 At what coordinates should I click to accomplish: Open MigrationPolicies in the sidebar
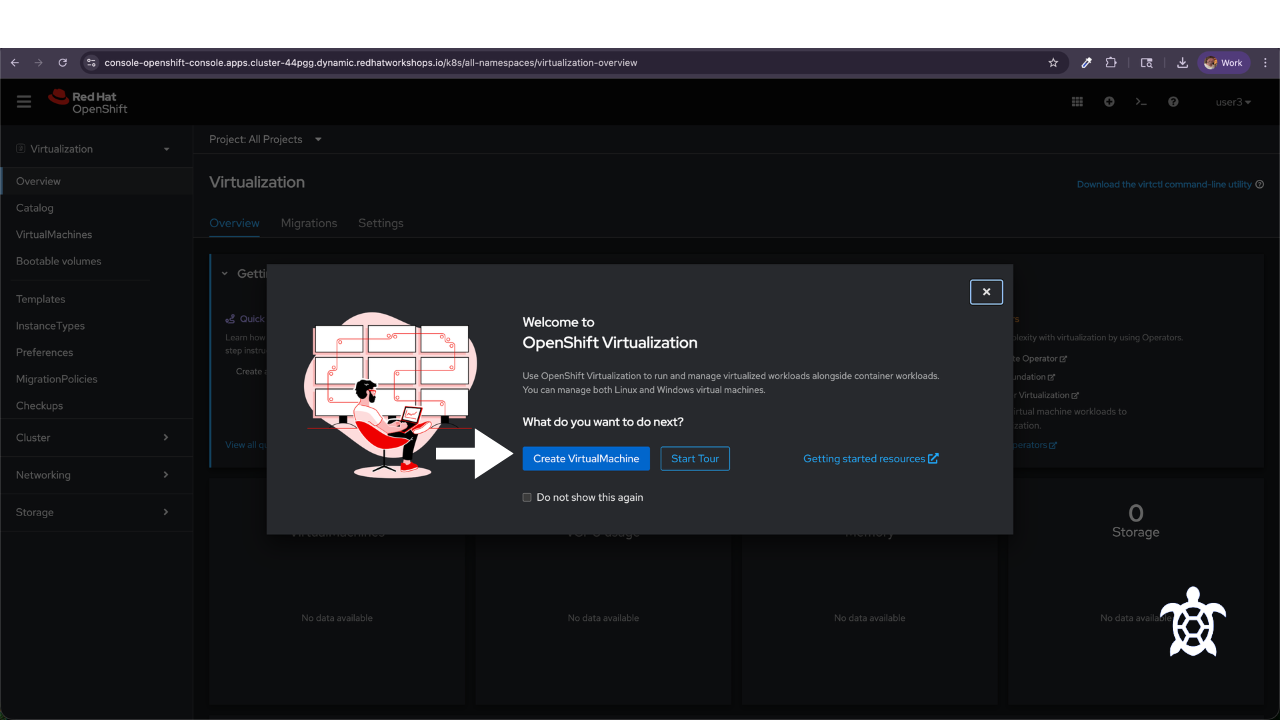pyautogui.click(x=96, y=379)
